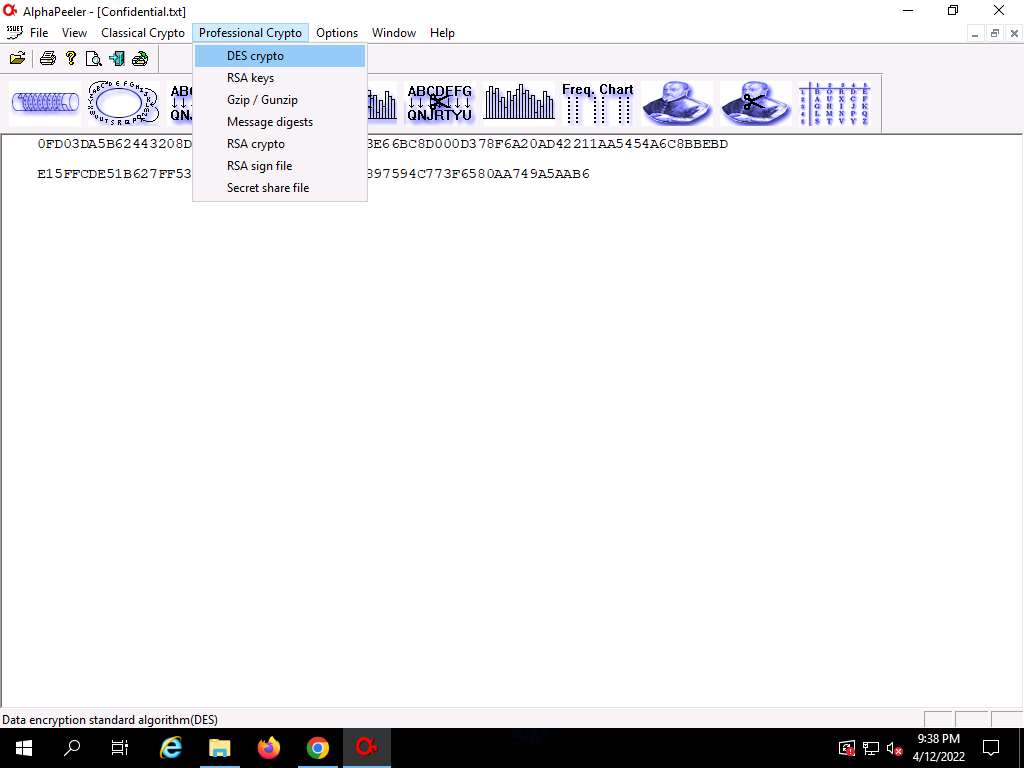Screen dimensions: 1024x768
Task: Click Secret share file menu item
Action: (268, 188)
